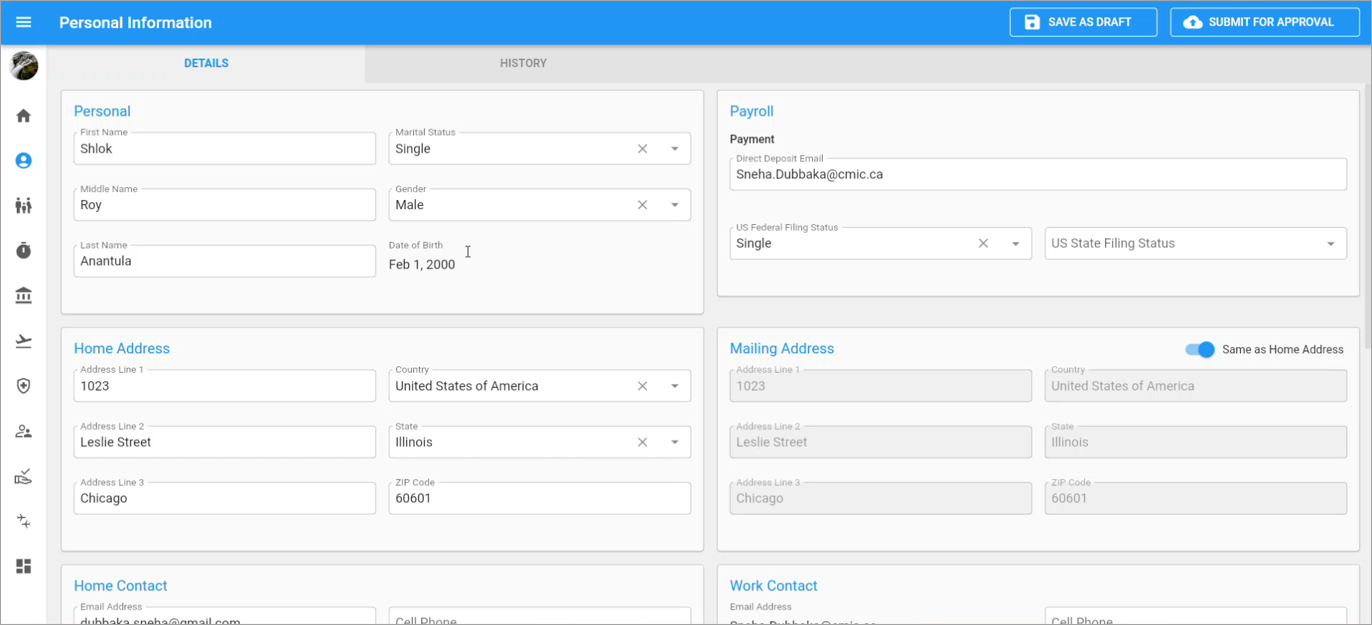Click the disabled Mailing Address Line 1 field
Screen dimensions: 1372x625
[881, 386]
